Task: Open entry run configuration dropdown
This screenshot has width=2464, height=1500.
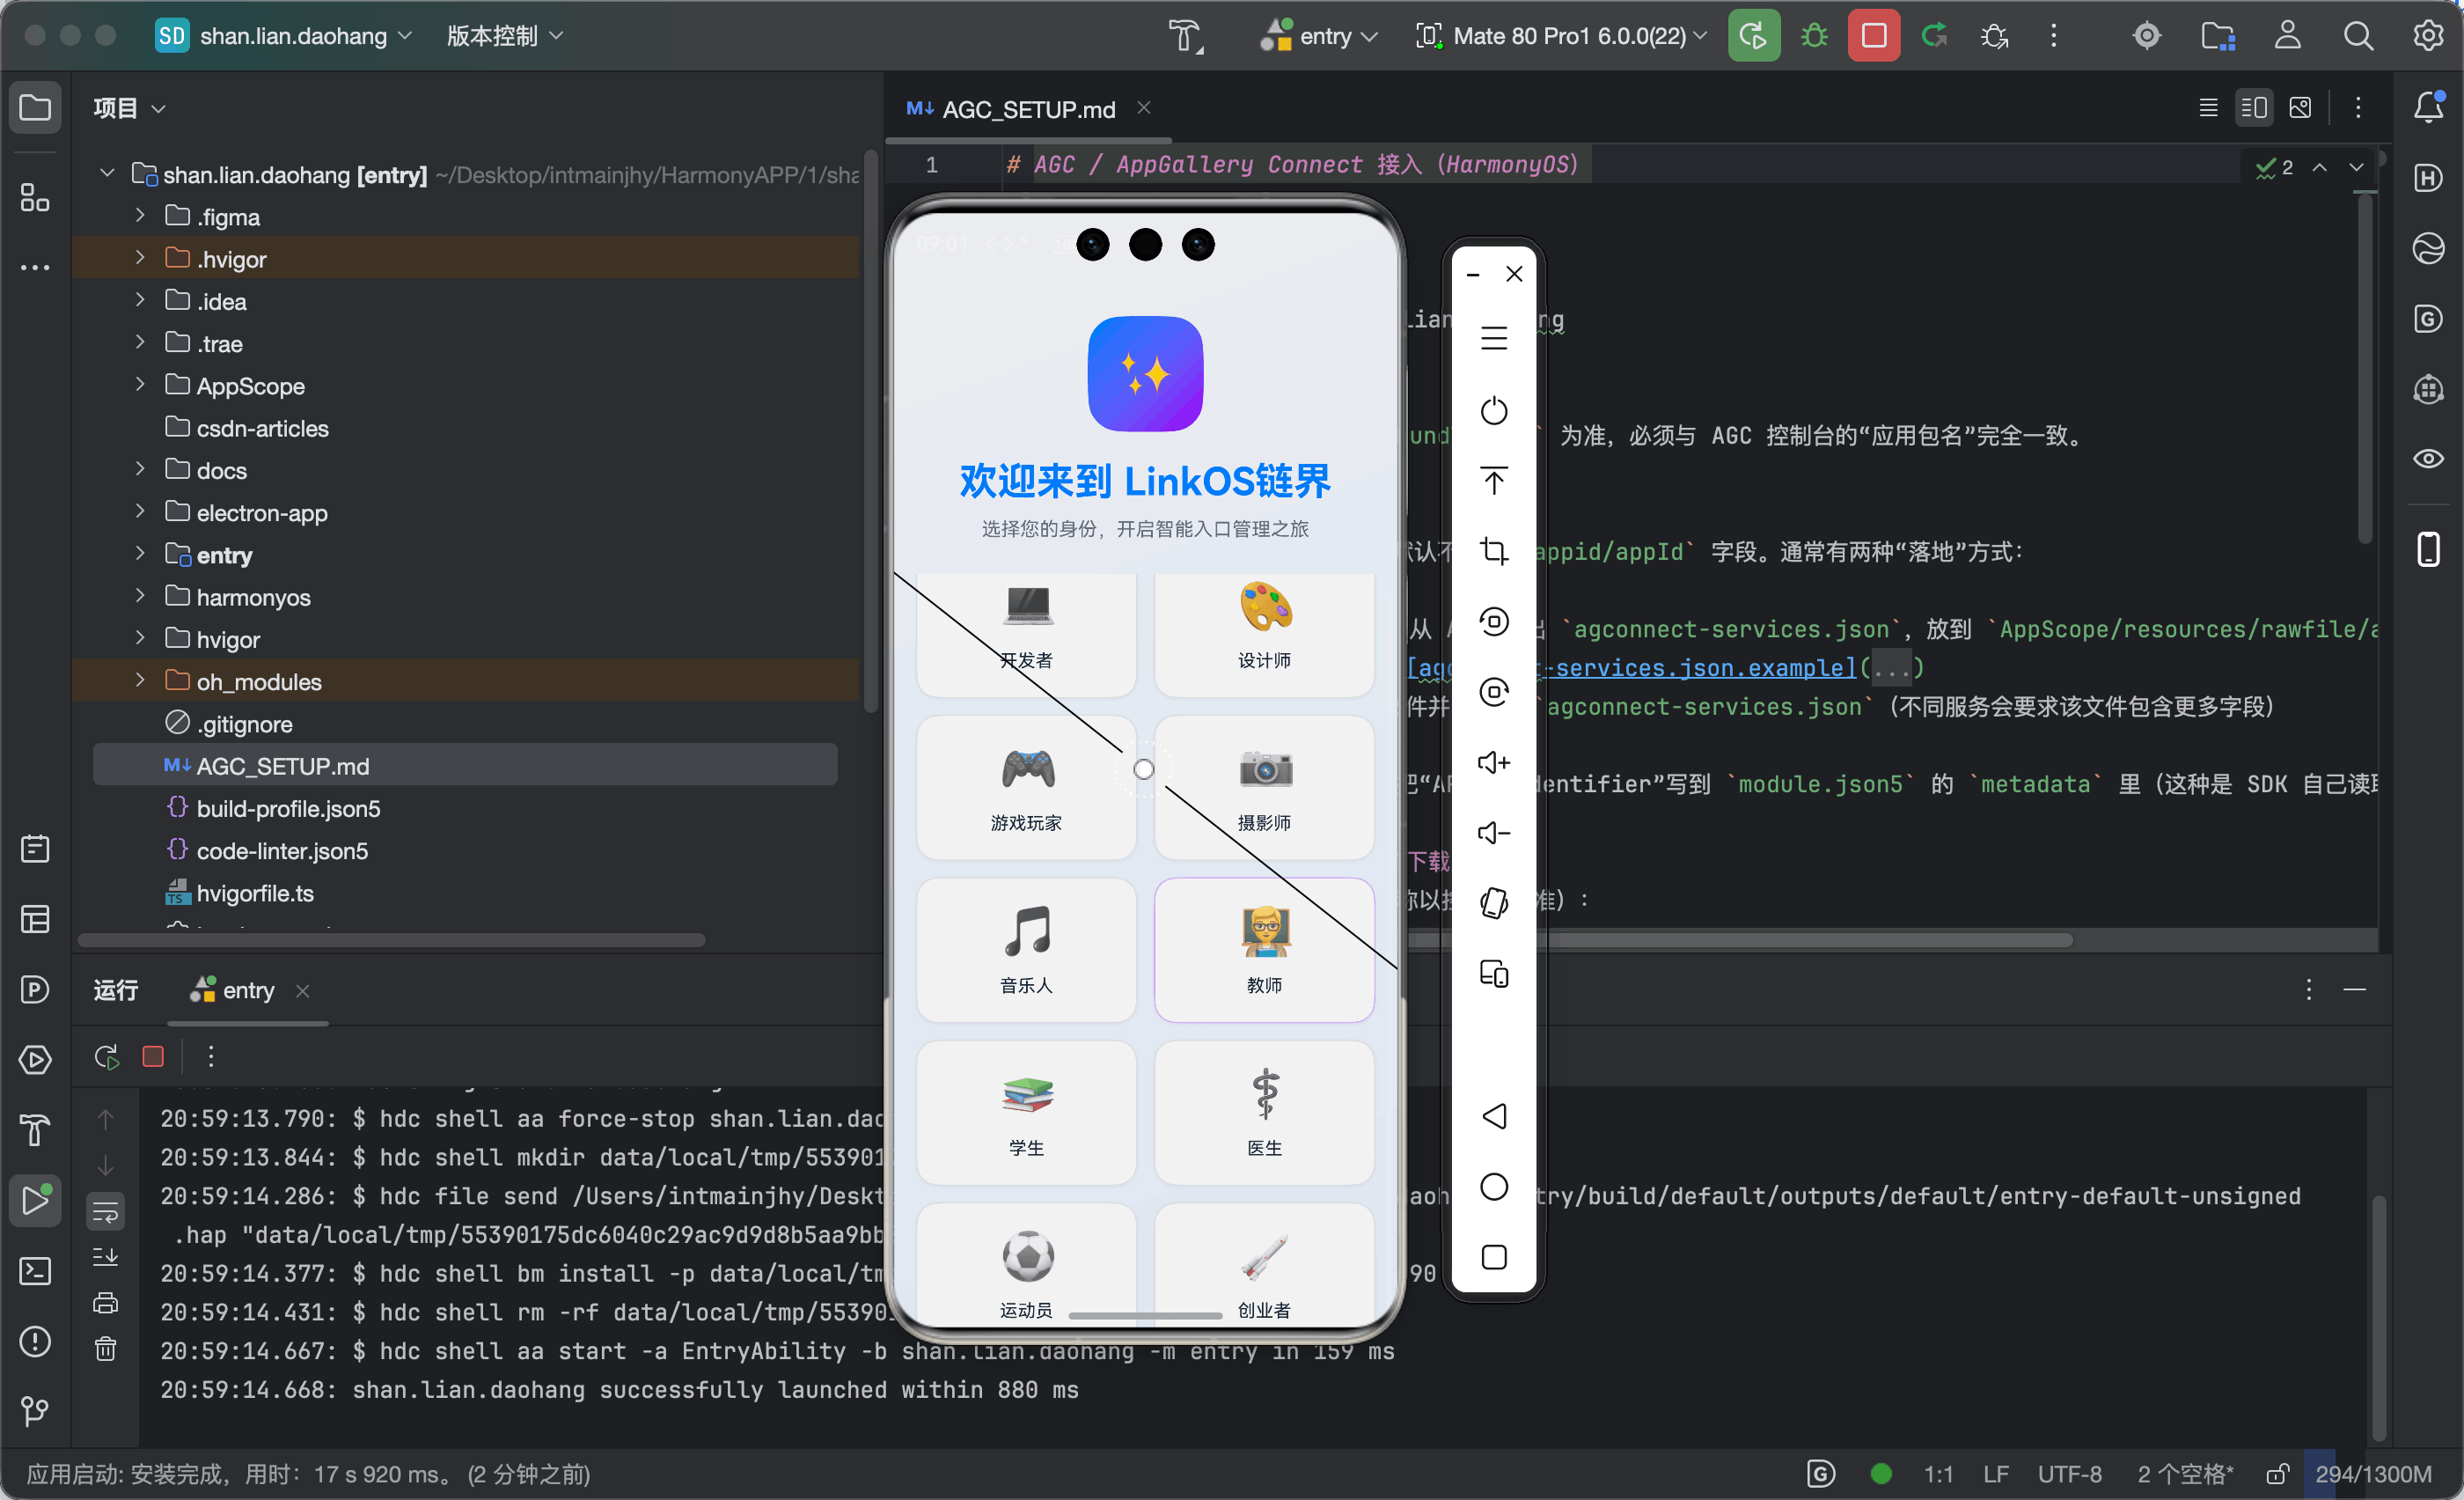Action: click(1318, 36)
